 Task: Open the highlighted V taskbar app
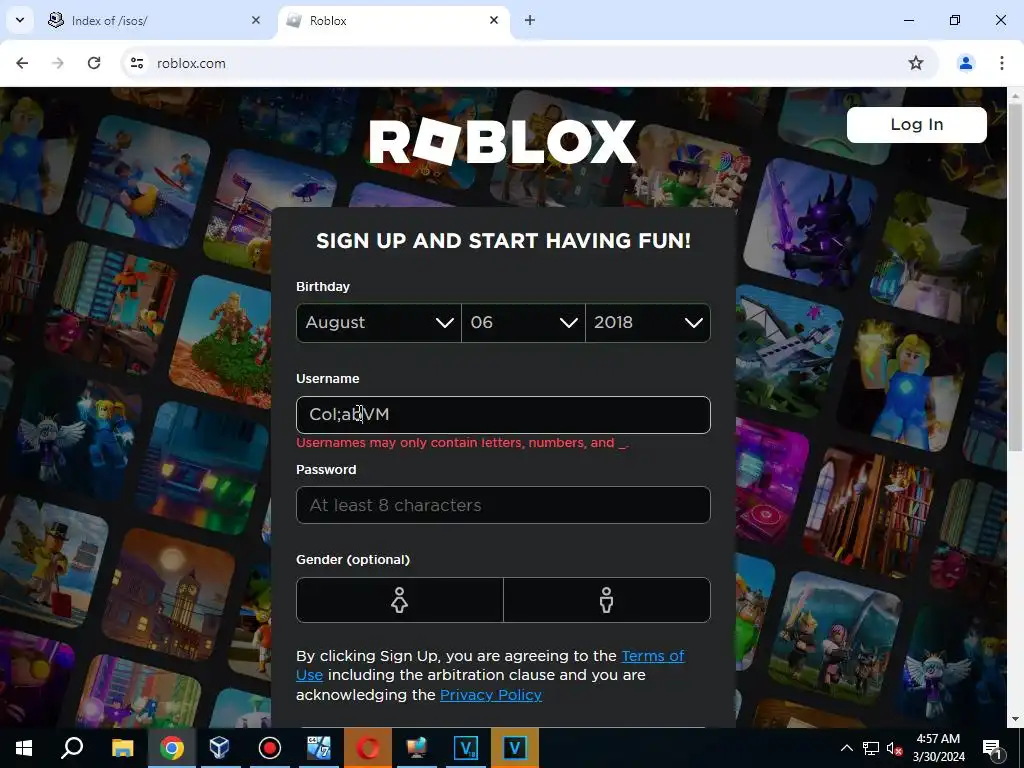pos(515,748)
